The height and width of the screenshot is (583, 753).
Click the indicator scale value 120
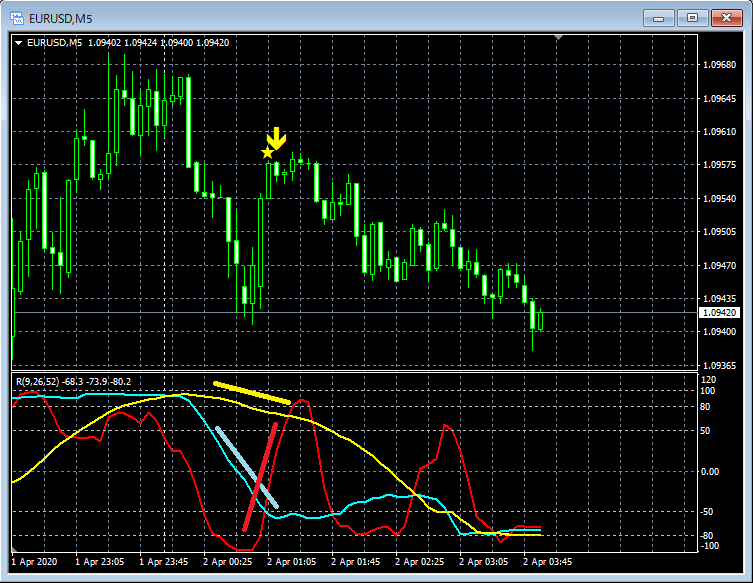tap(708, 379)
